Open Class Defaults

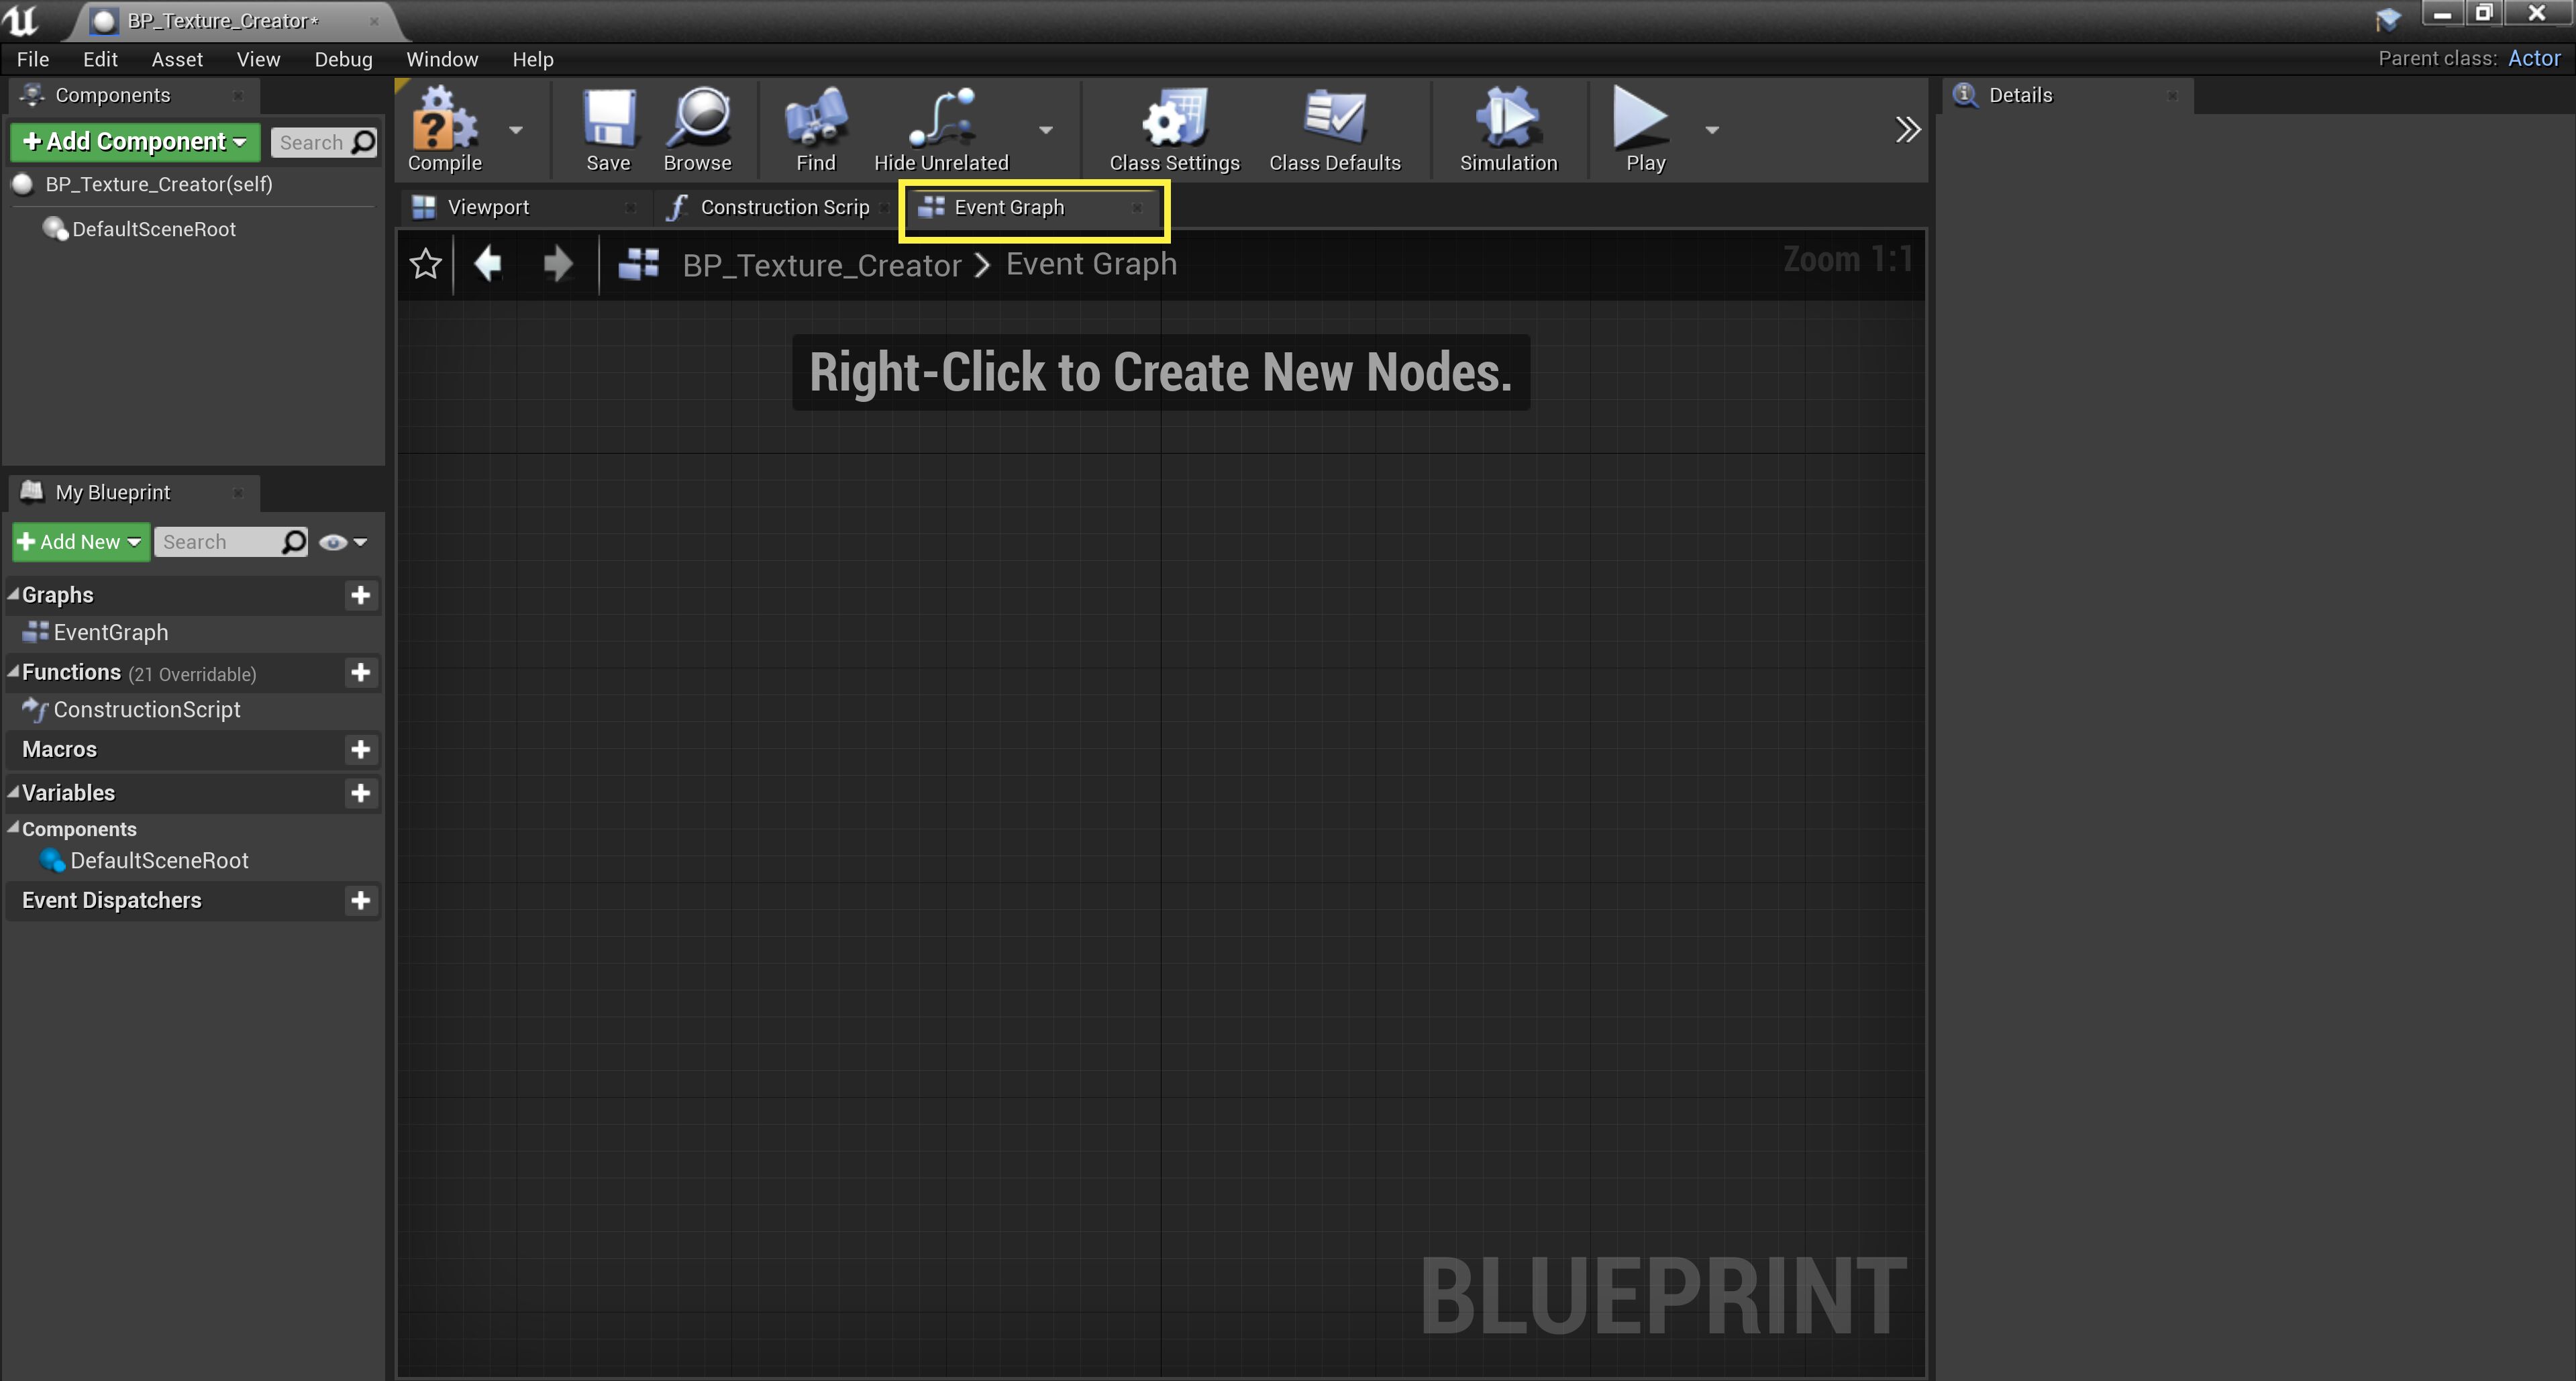1334,130
